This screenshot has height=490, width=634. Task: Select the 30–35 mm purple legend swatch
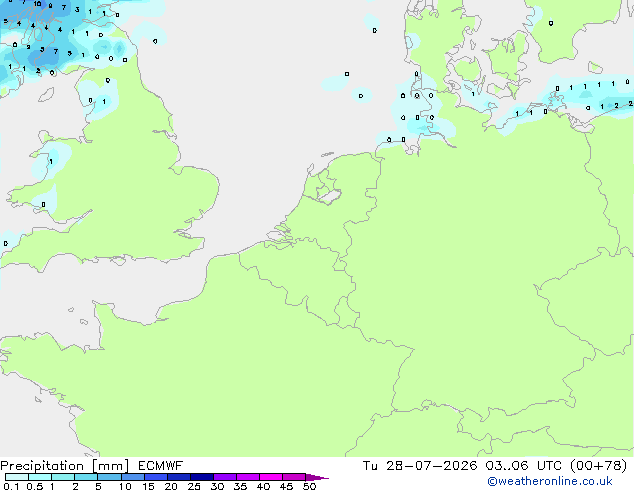pyautogui.click(x=225, y=477)
